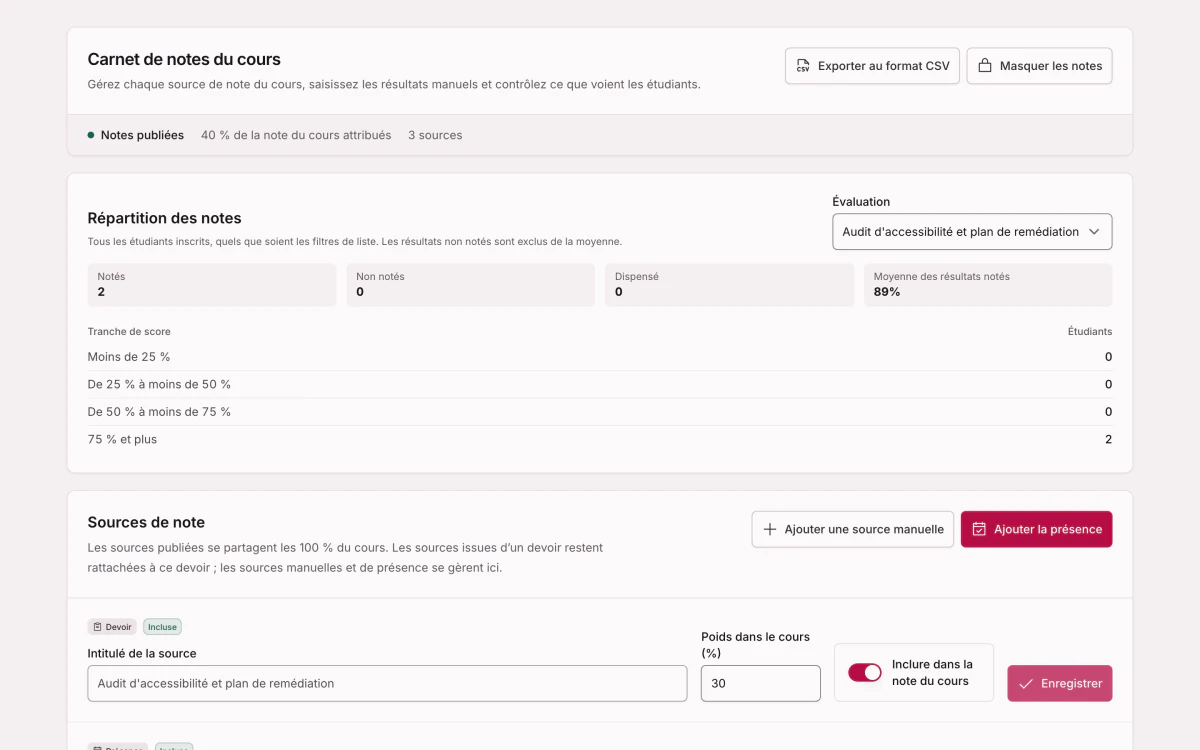Click the Non notés stat card

pos(471,285)
